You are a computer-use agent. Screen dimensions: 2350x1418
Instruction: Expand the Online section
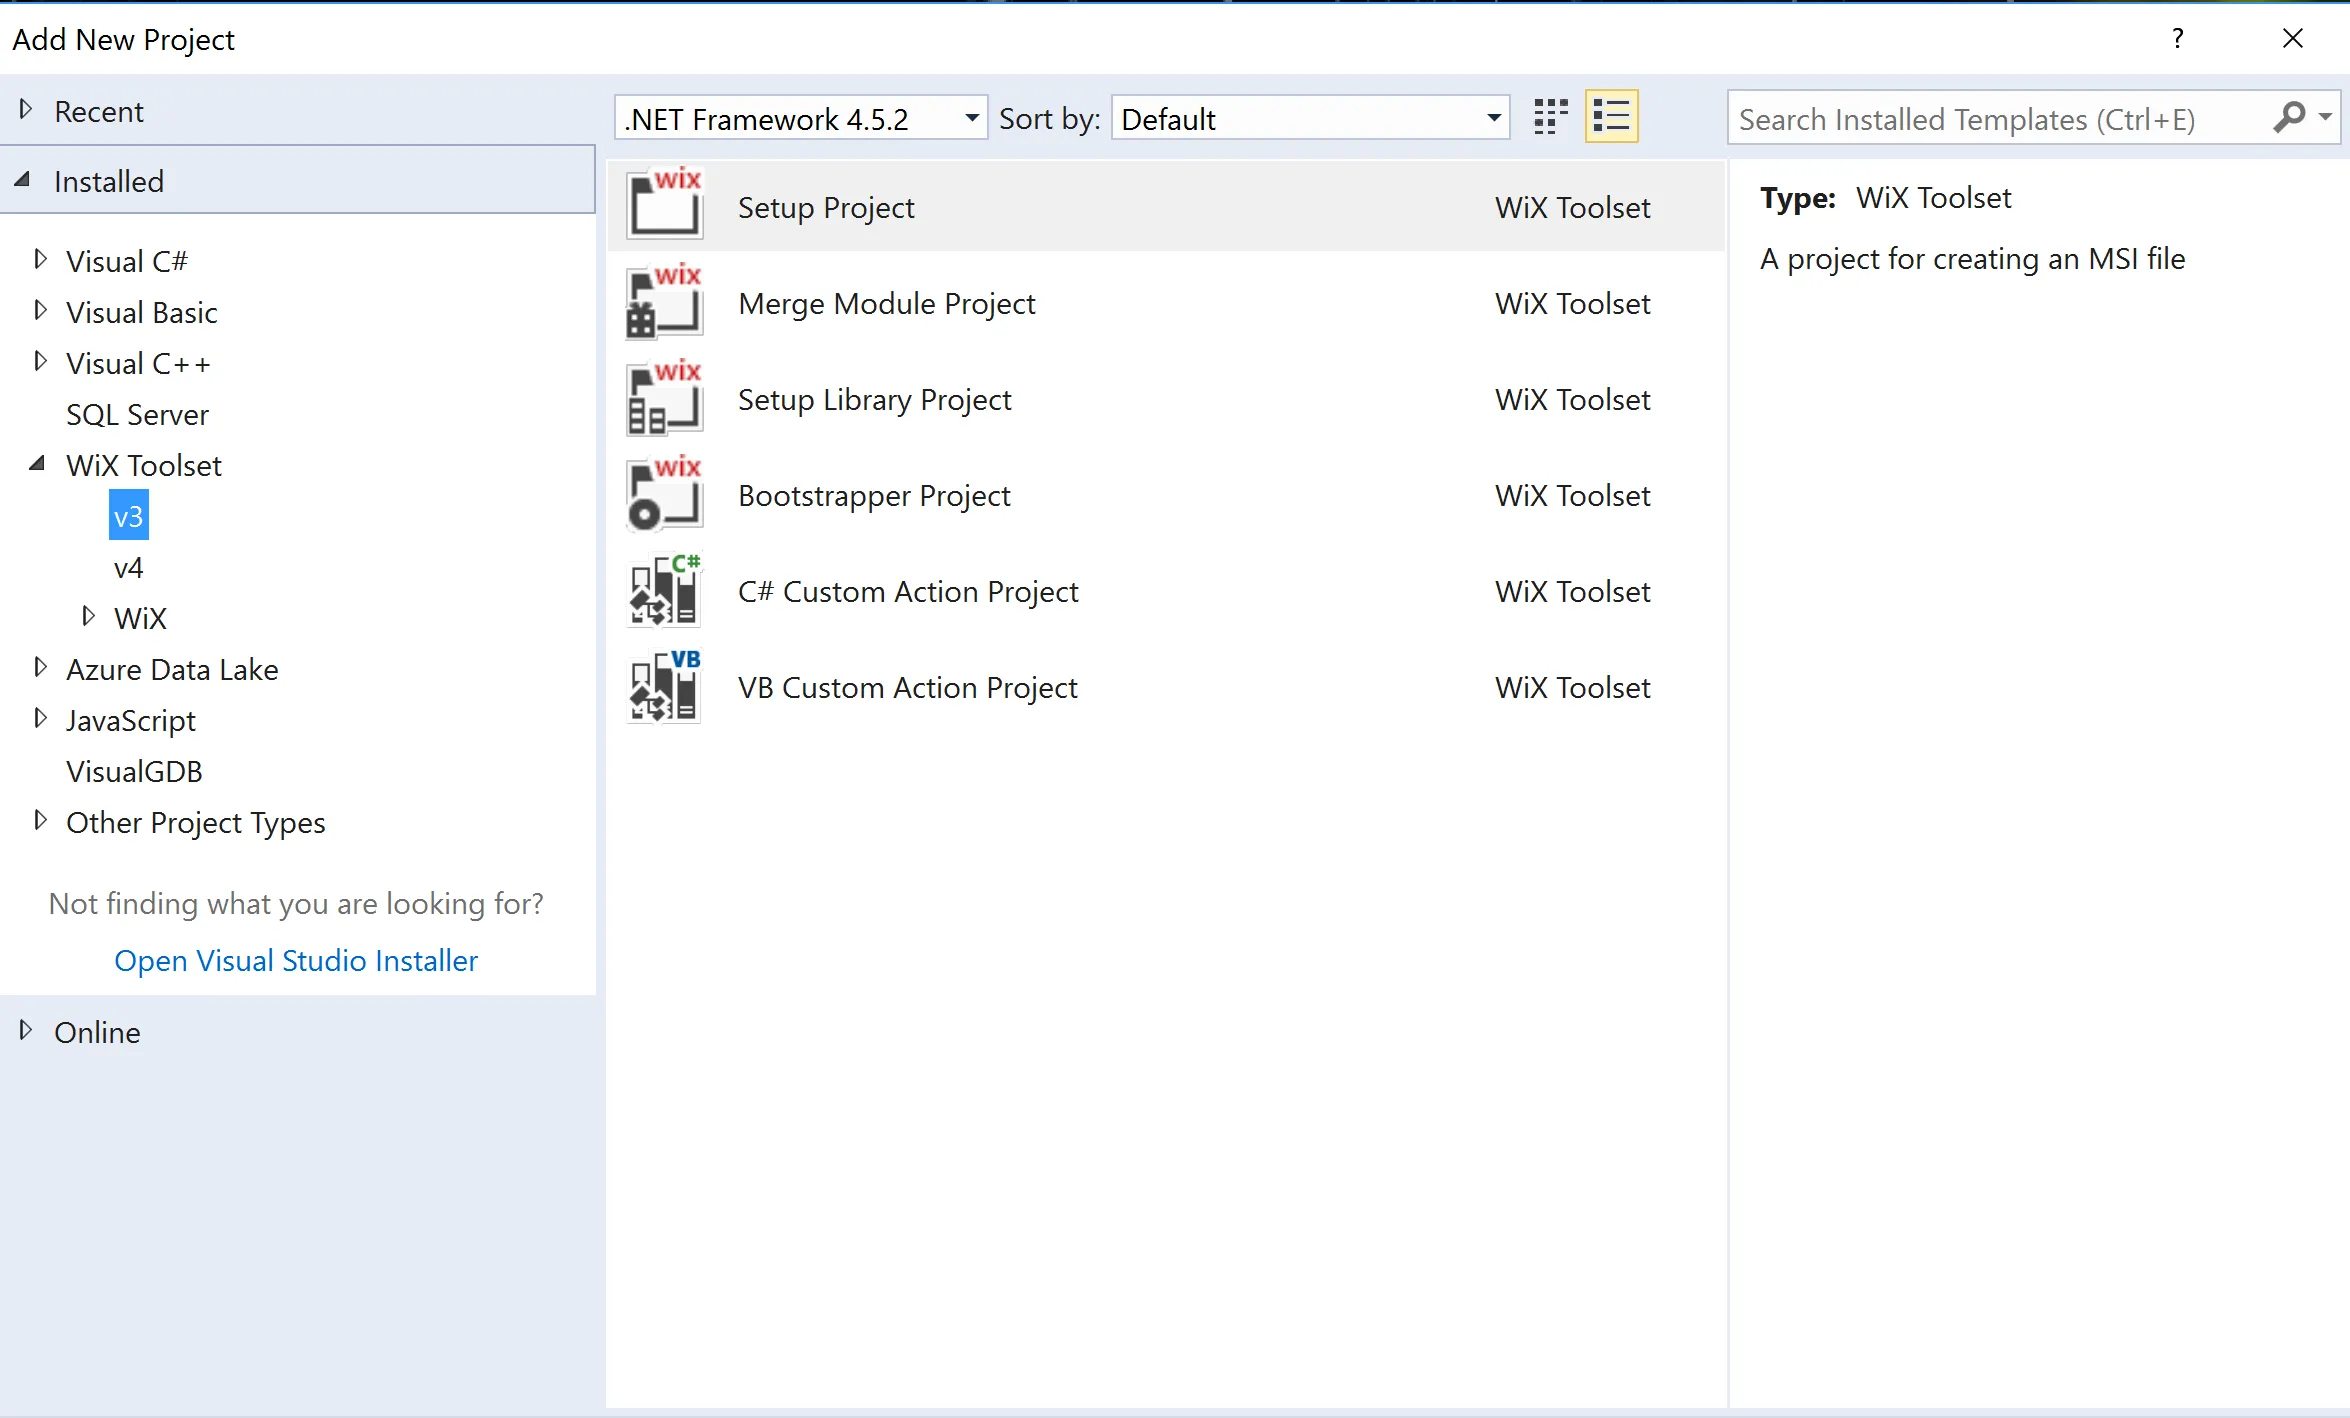tap(26, 1030)
